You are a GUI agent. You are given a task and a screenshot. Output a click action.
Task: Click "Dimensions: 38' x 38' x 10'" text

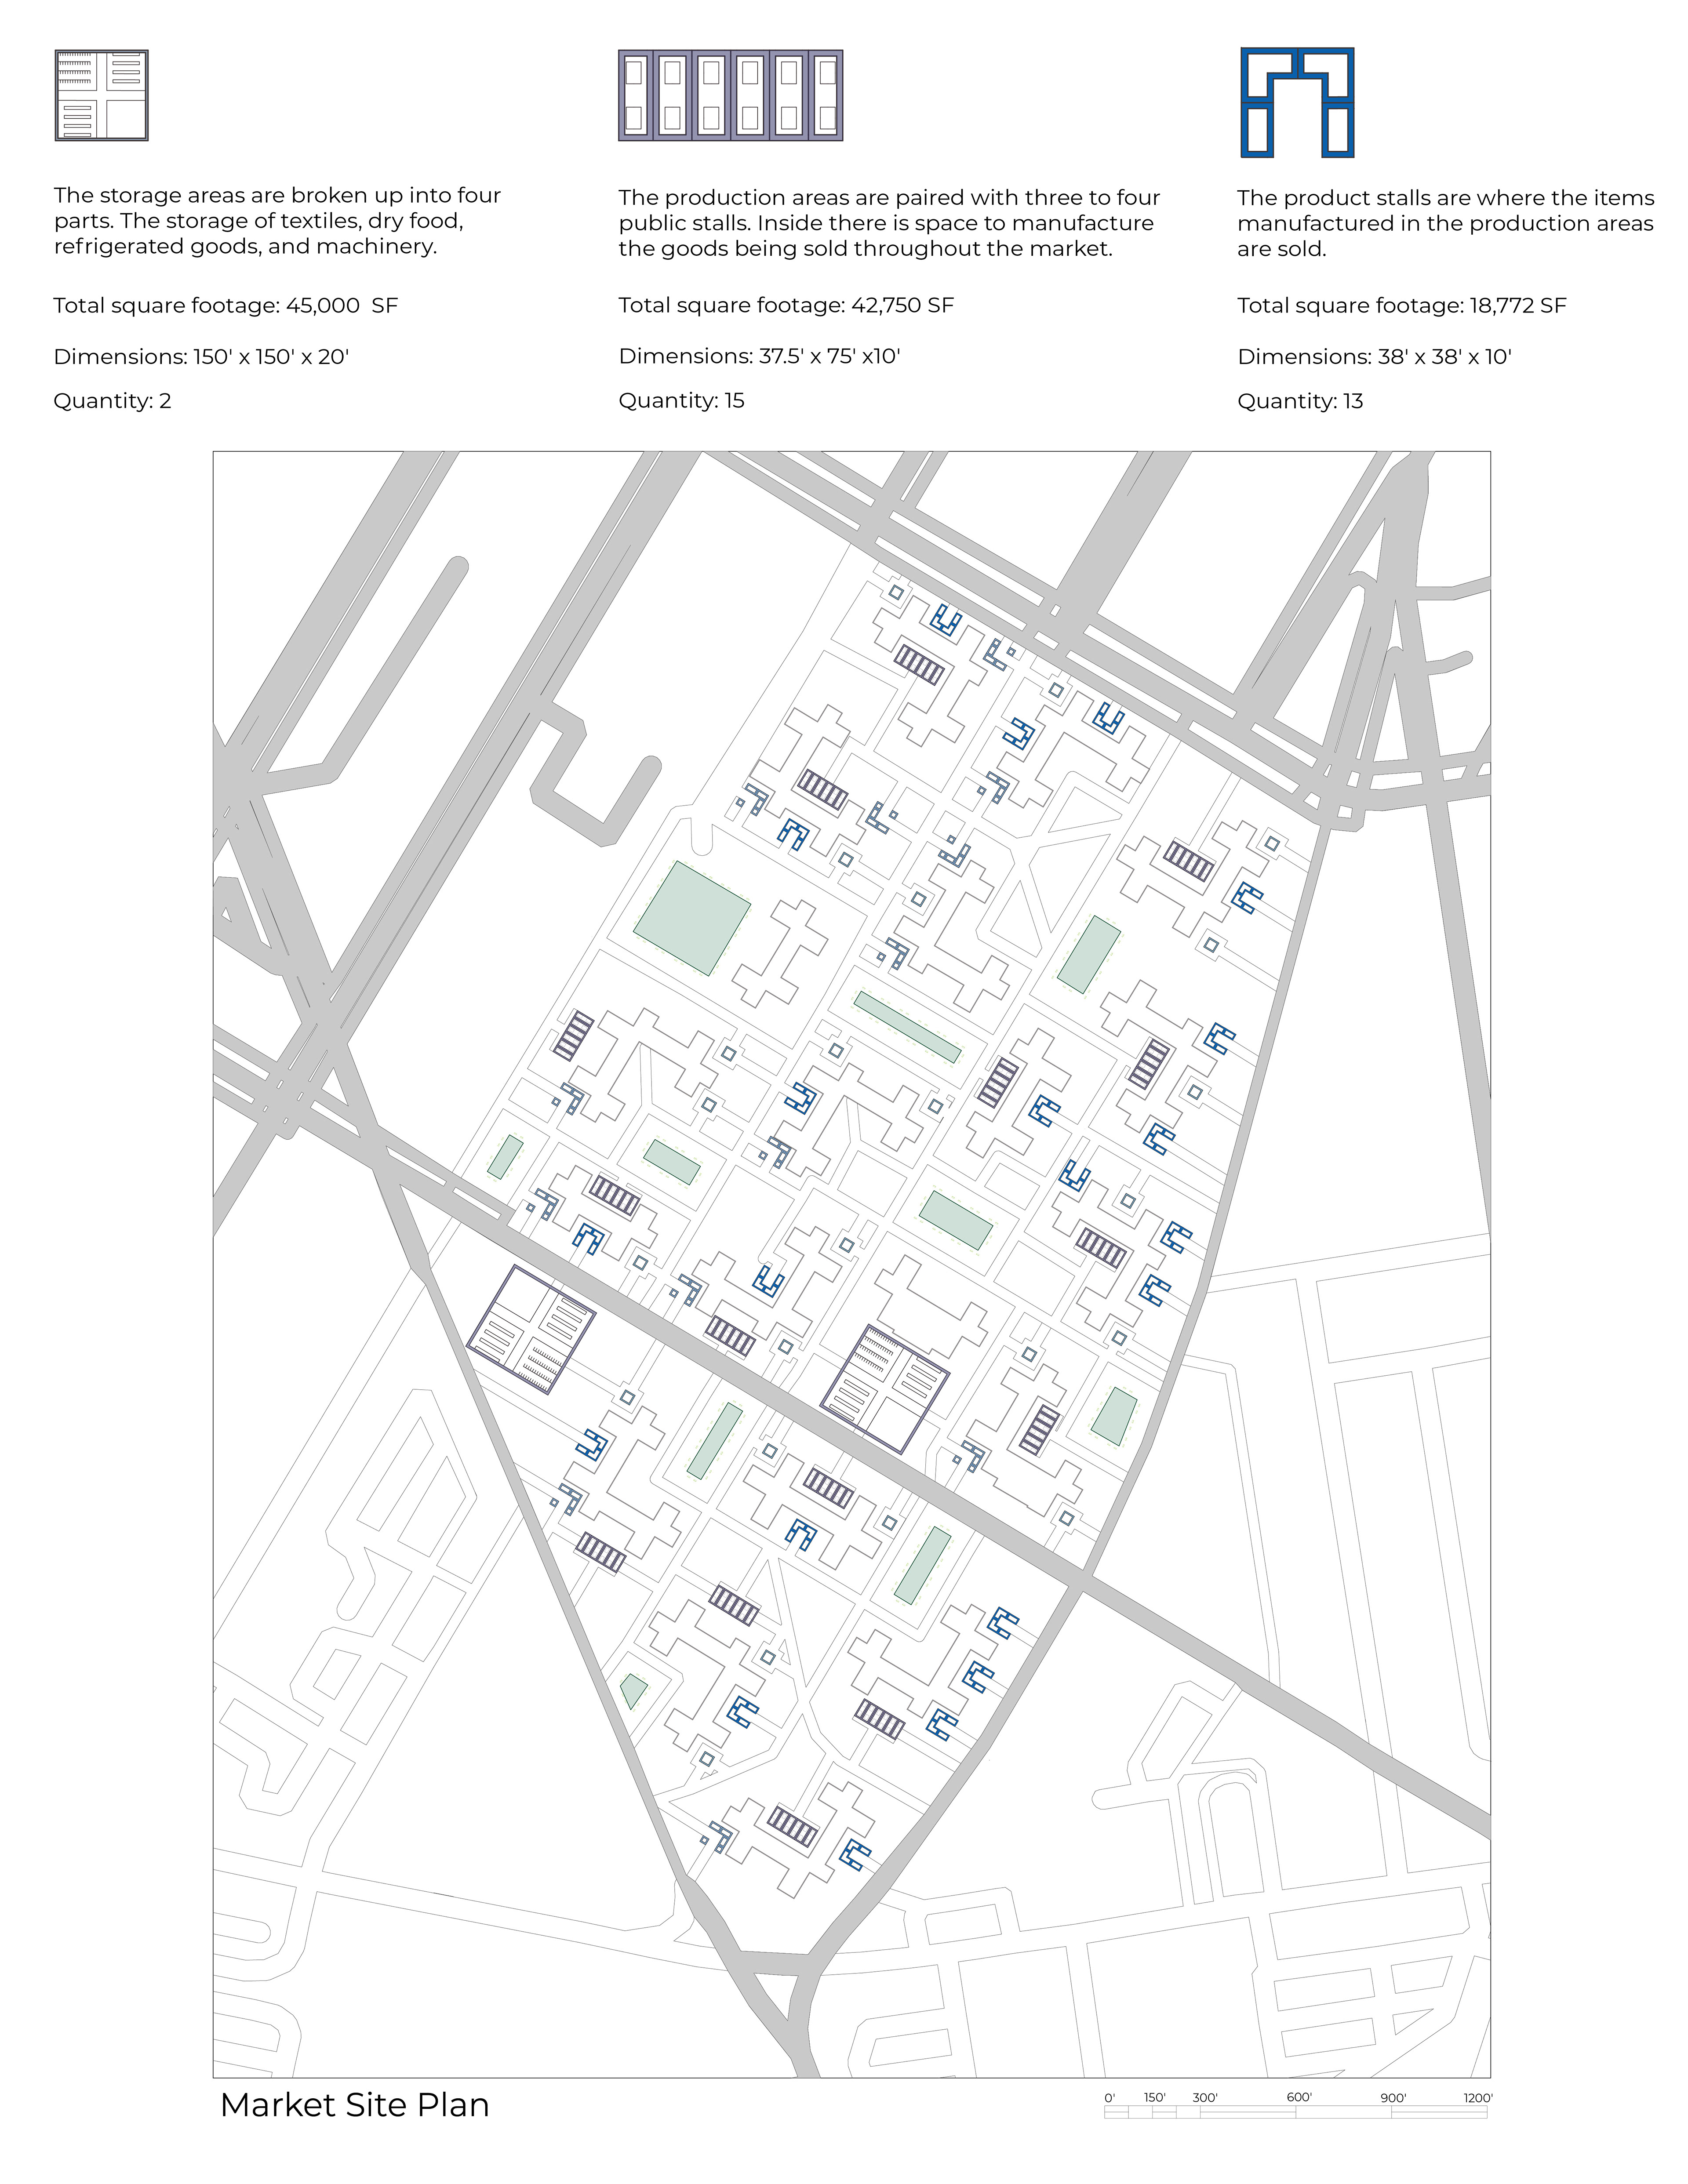coord(1374,357)
